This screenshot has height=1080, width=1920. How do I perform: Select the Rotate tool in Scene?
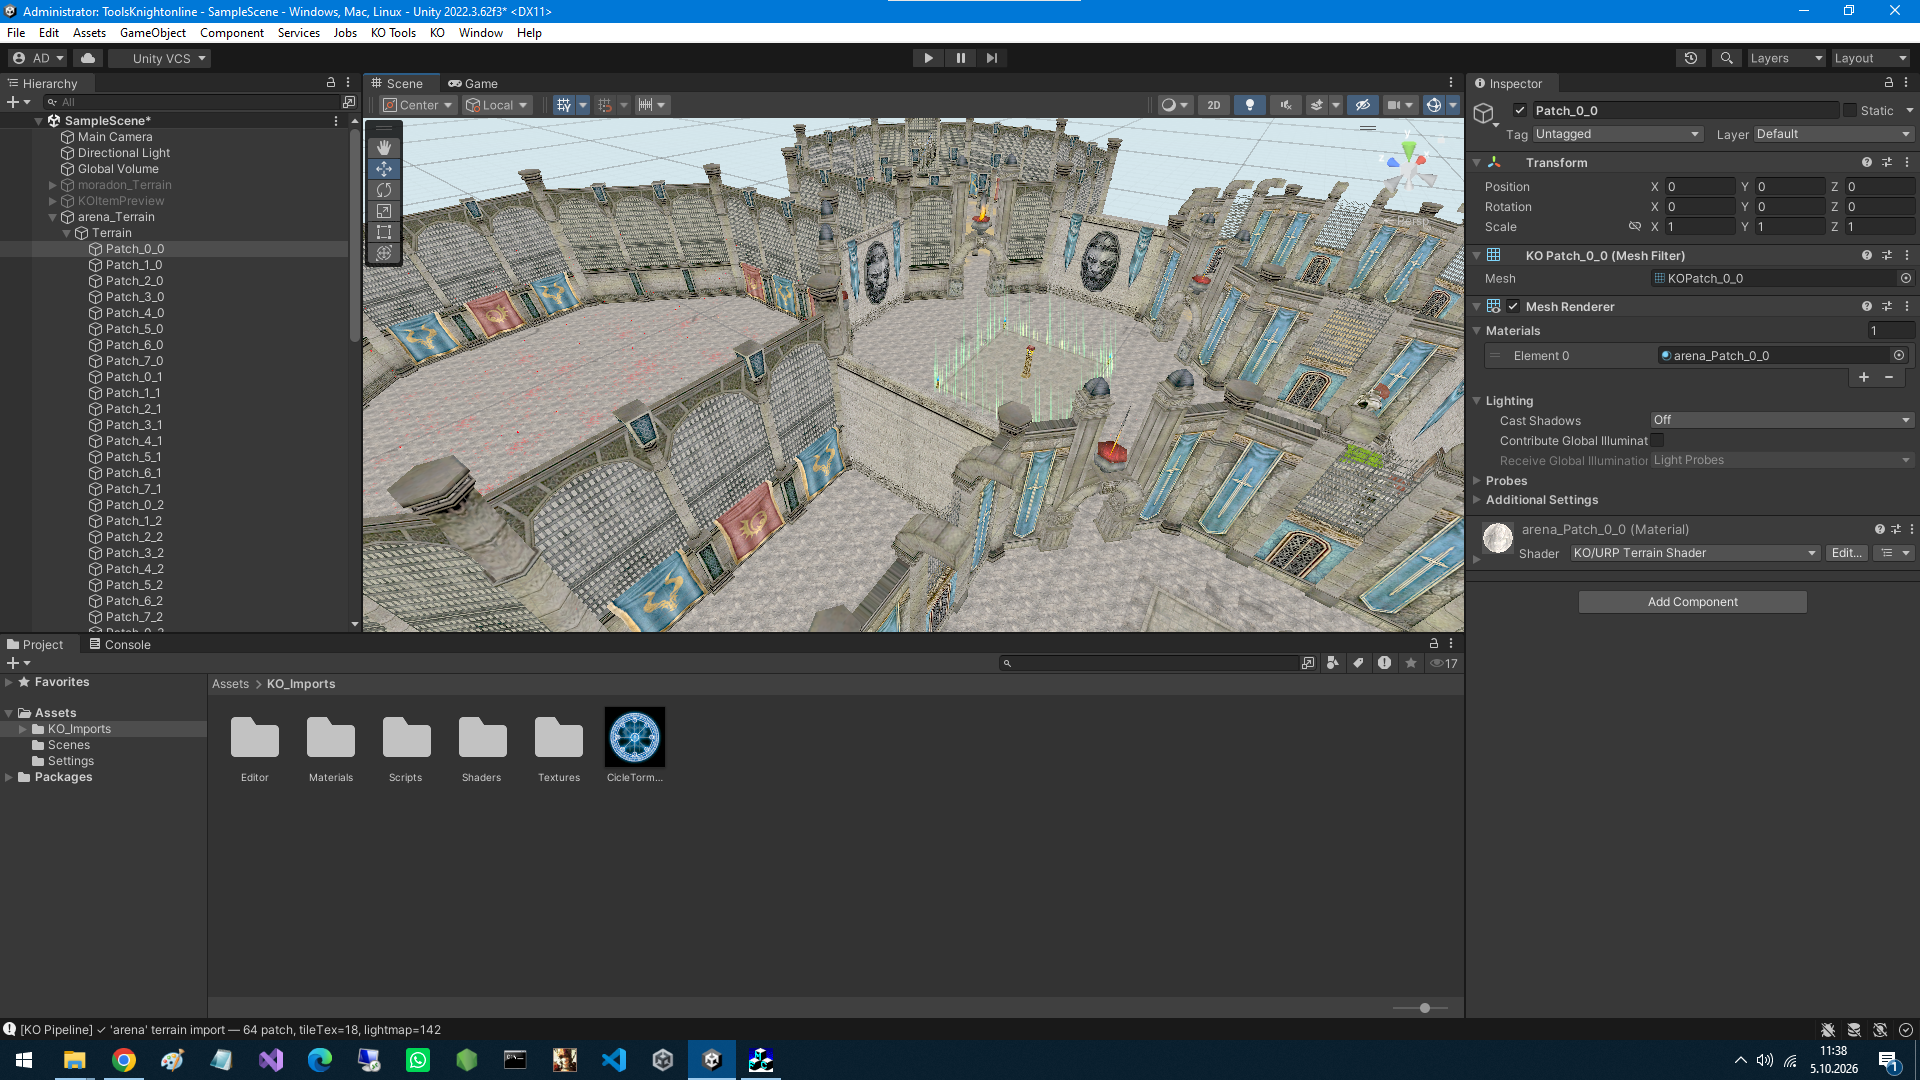pos(384,190)
